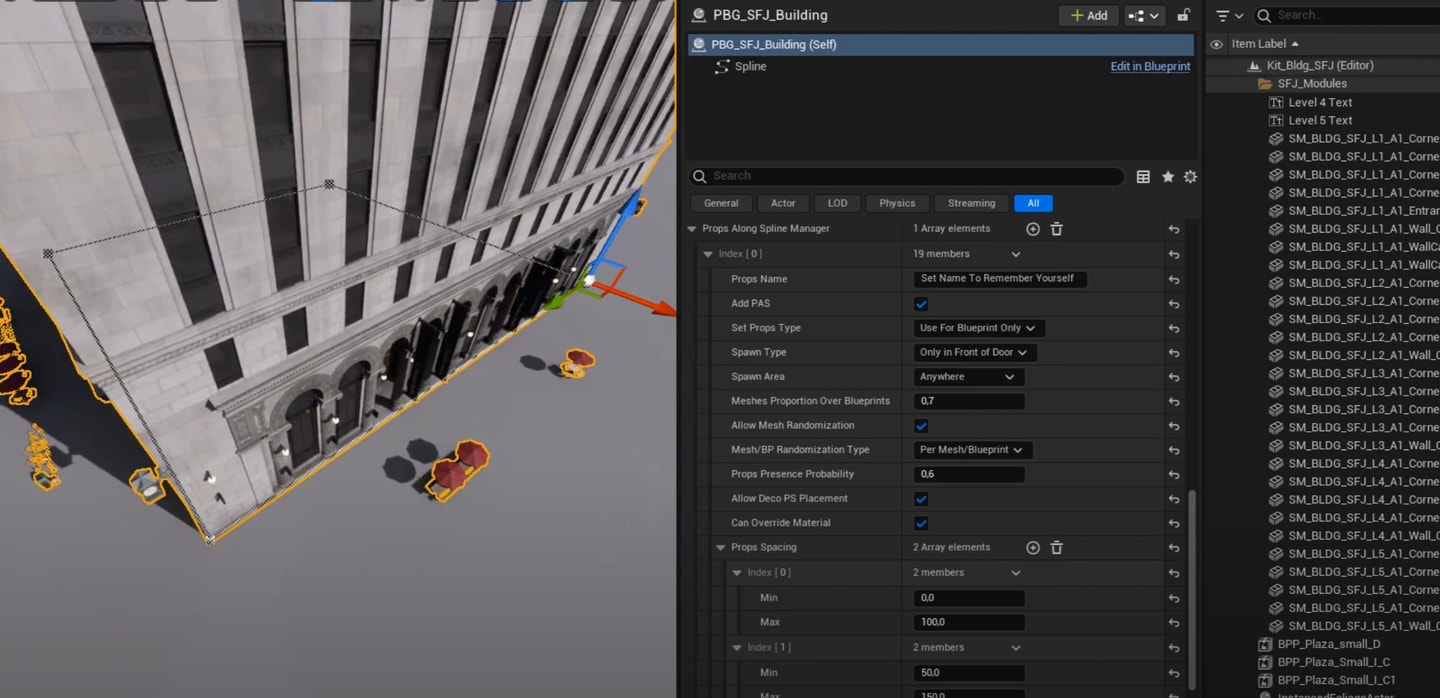1440x698 pixels.
Task: Open the Edit in Blueprint link
Action: coord(1150,67)
